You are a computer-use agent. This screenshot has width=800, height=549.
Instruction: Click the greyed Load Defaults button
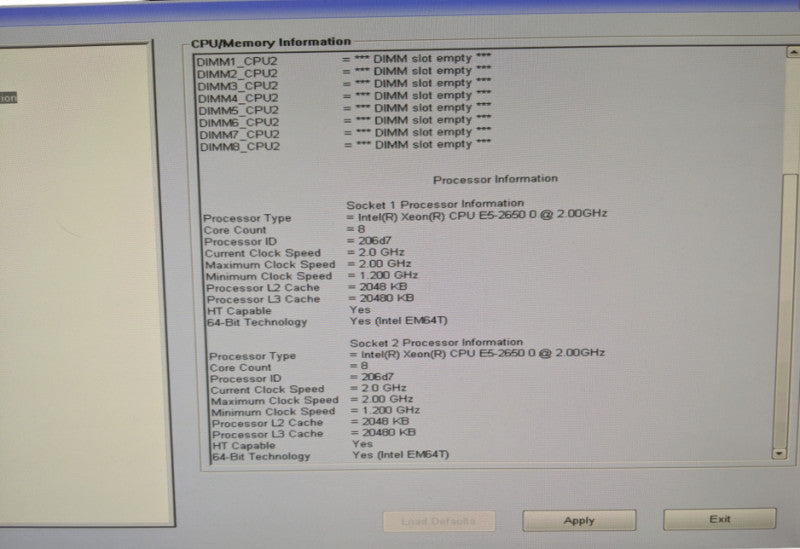(x=439, y=521)
